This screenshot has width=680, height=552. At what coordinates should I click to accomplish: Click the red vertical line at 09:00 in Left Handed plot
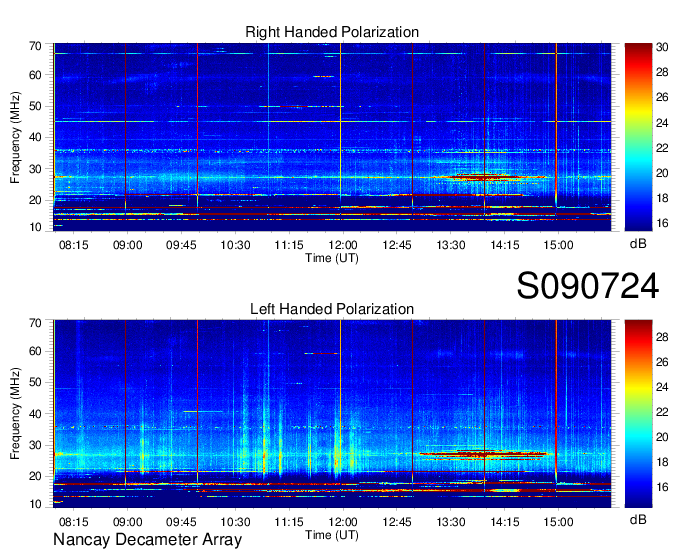click(125, 403)
